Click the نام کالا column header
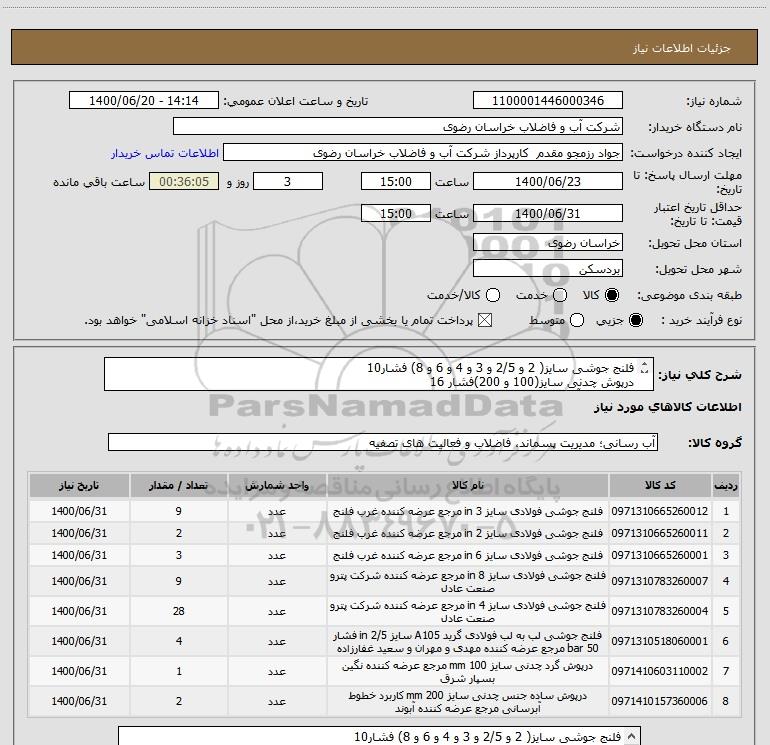This screenshot has width=770, height=745. 468,485
